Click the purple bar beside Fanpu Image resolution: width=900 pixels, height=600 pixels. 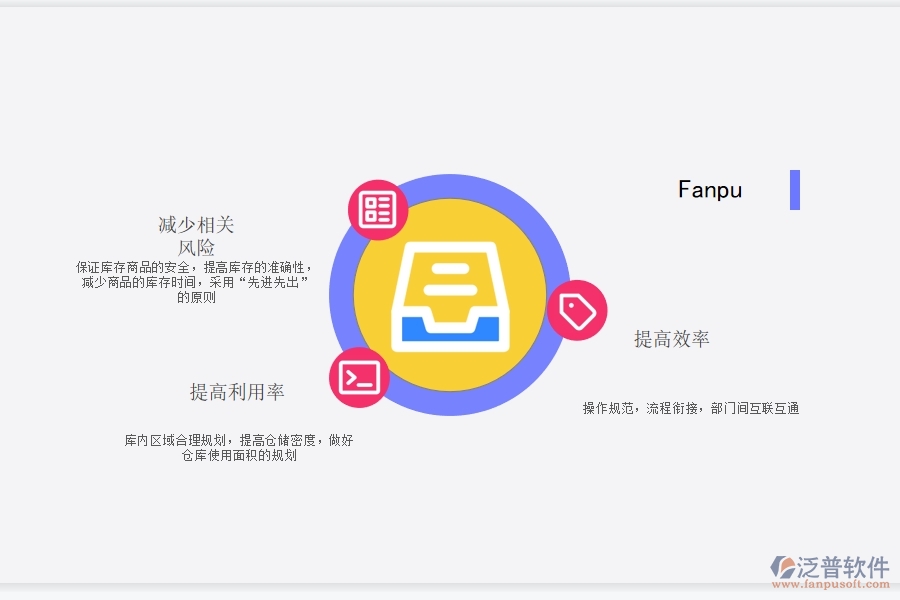tap(796, 190)
